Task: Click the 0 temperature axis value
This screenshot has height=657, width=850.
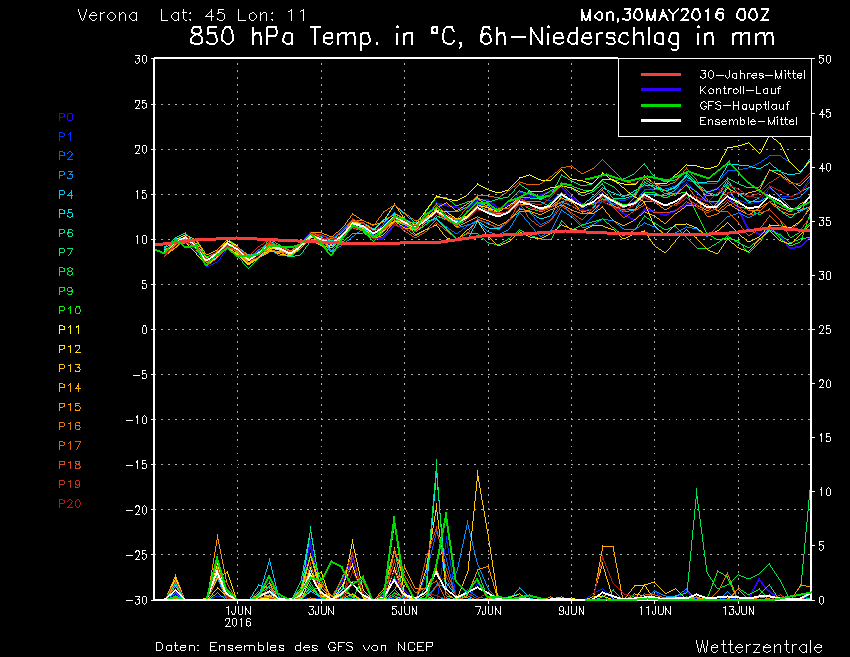Action: [x=144, y=330]
